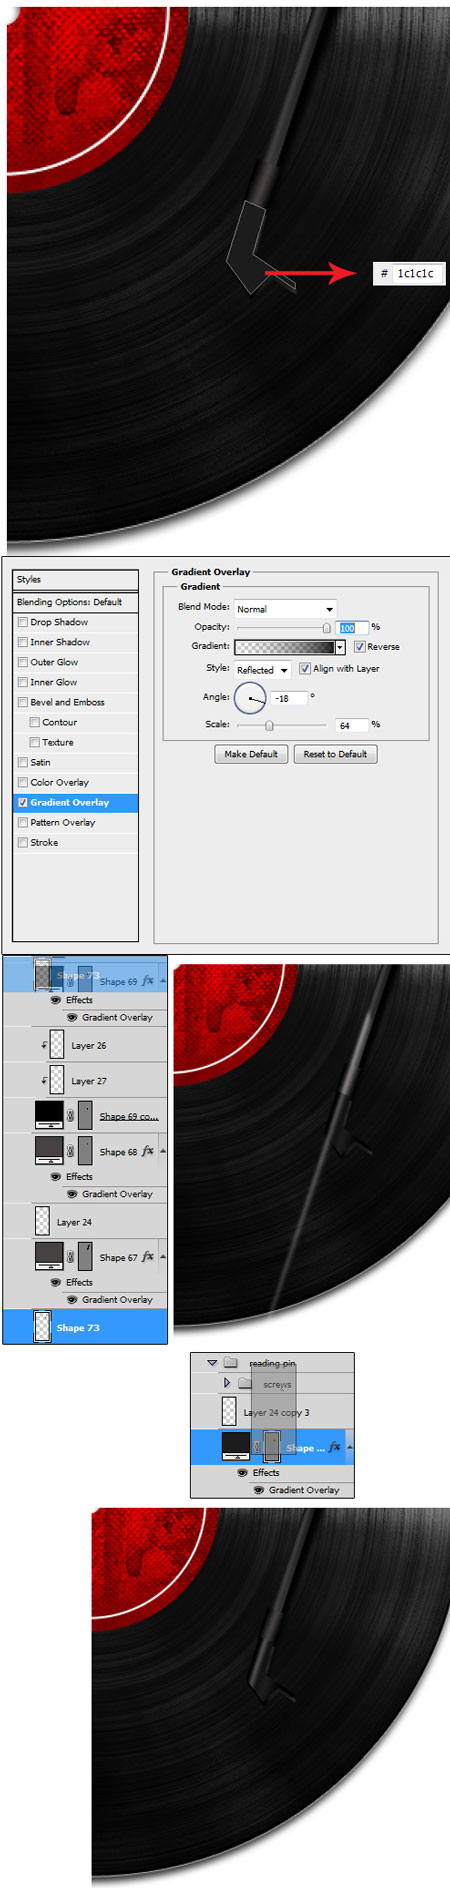This screenshot has width=450, height=1888.
Task: Click the Opacity slider handle
Action: 326,628
